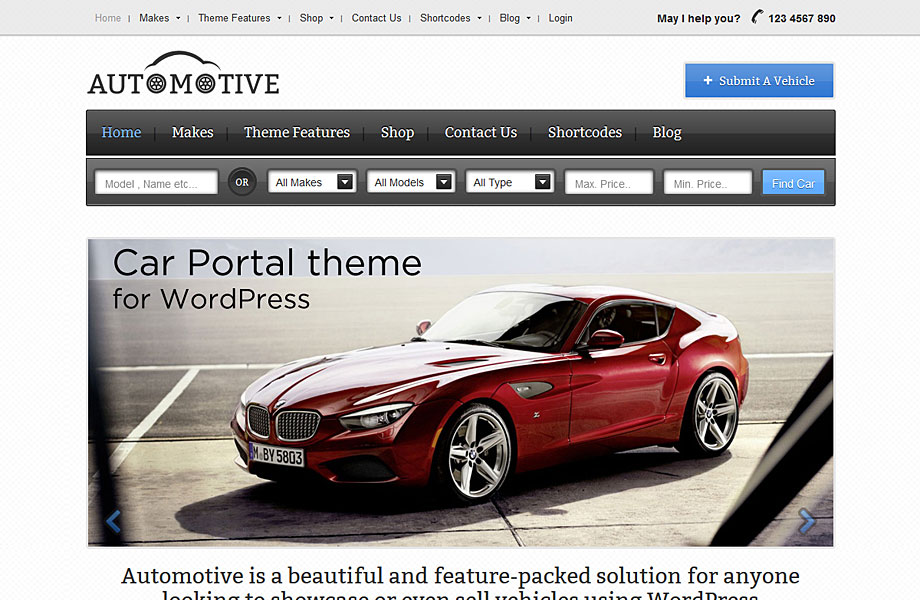Click the OR circle badge
Screen dimensions: 920x600
242,182
